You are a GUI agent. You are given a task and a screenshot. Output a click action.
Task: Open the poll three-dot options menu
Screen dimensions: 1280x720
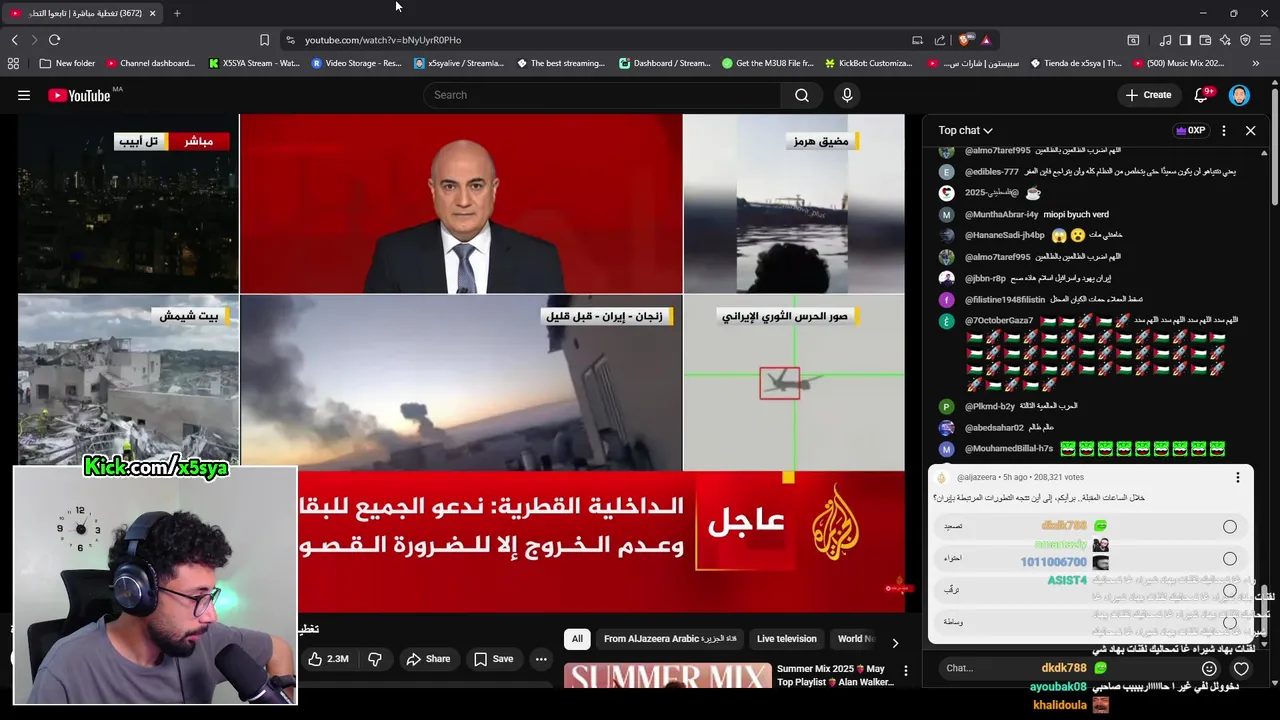(1237, 478)
